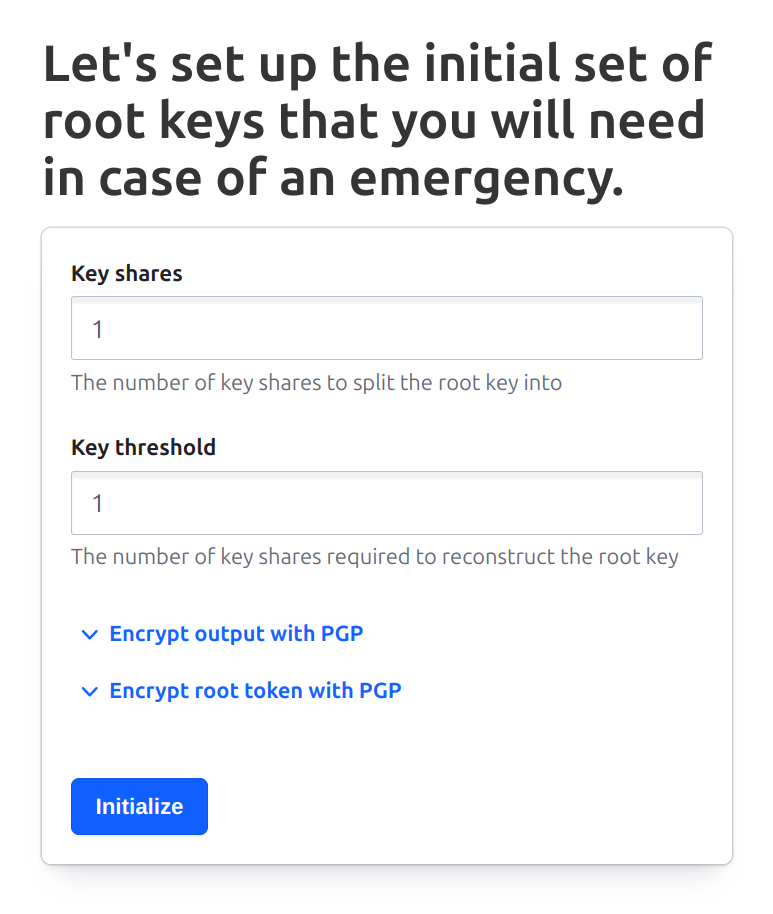Click the chevron icon beside Encrypt output with PGP
773x914 pixels.
click(89, 634)
